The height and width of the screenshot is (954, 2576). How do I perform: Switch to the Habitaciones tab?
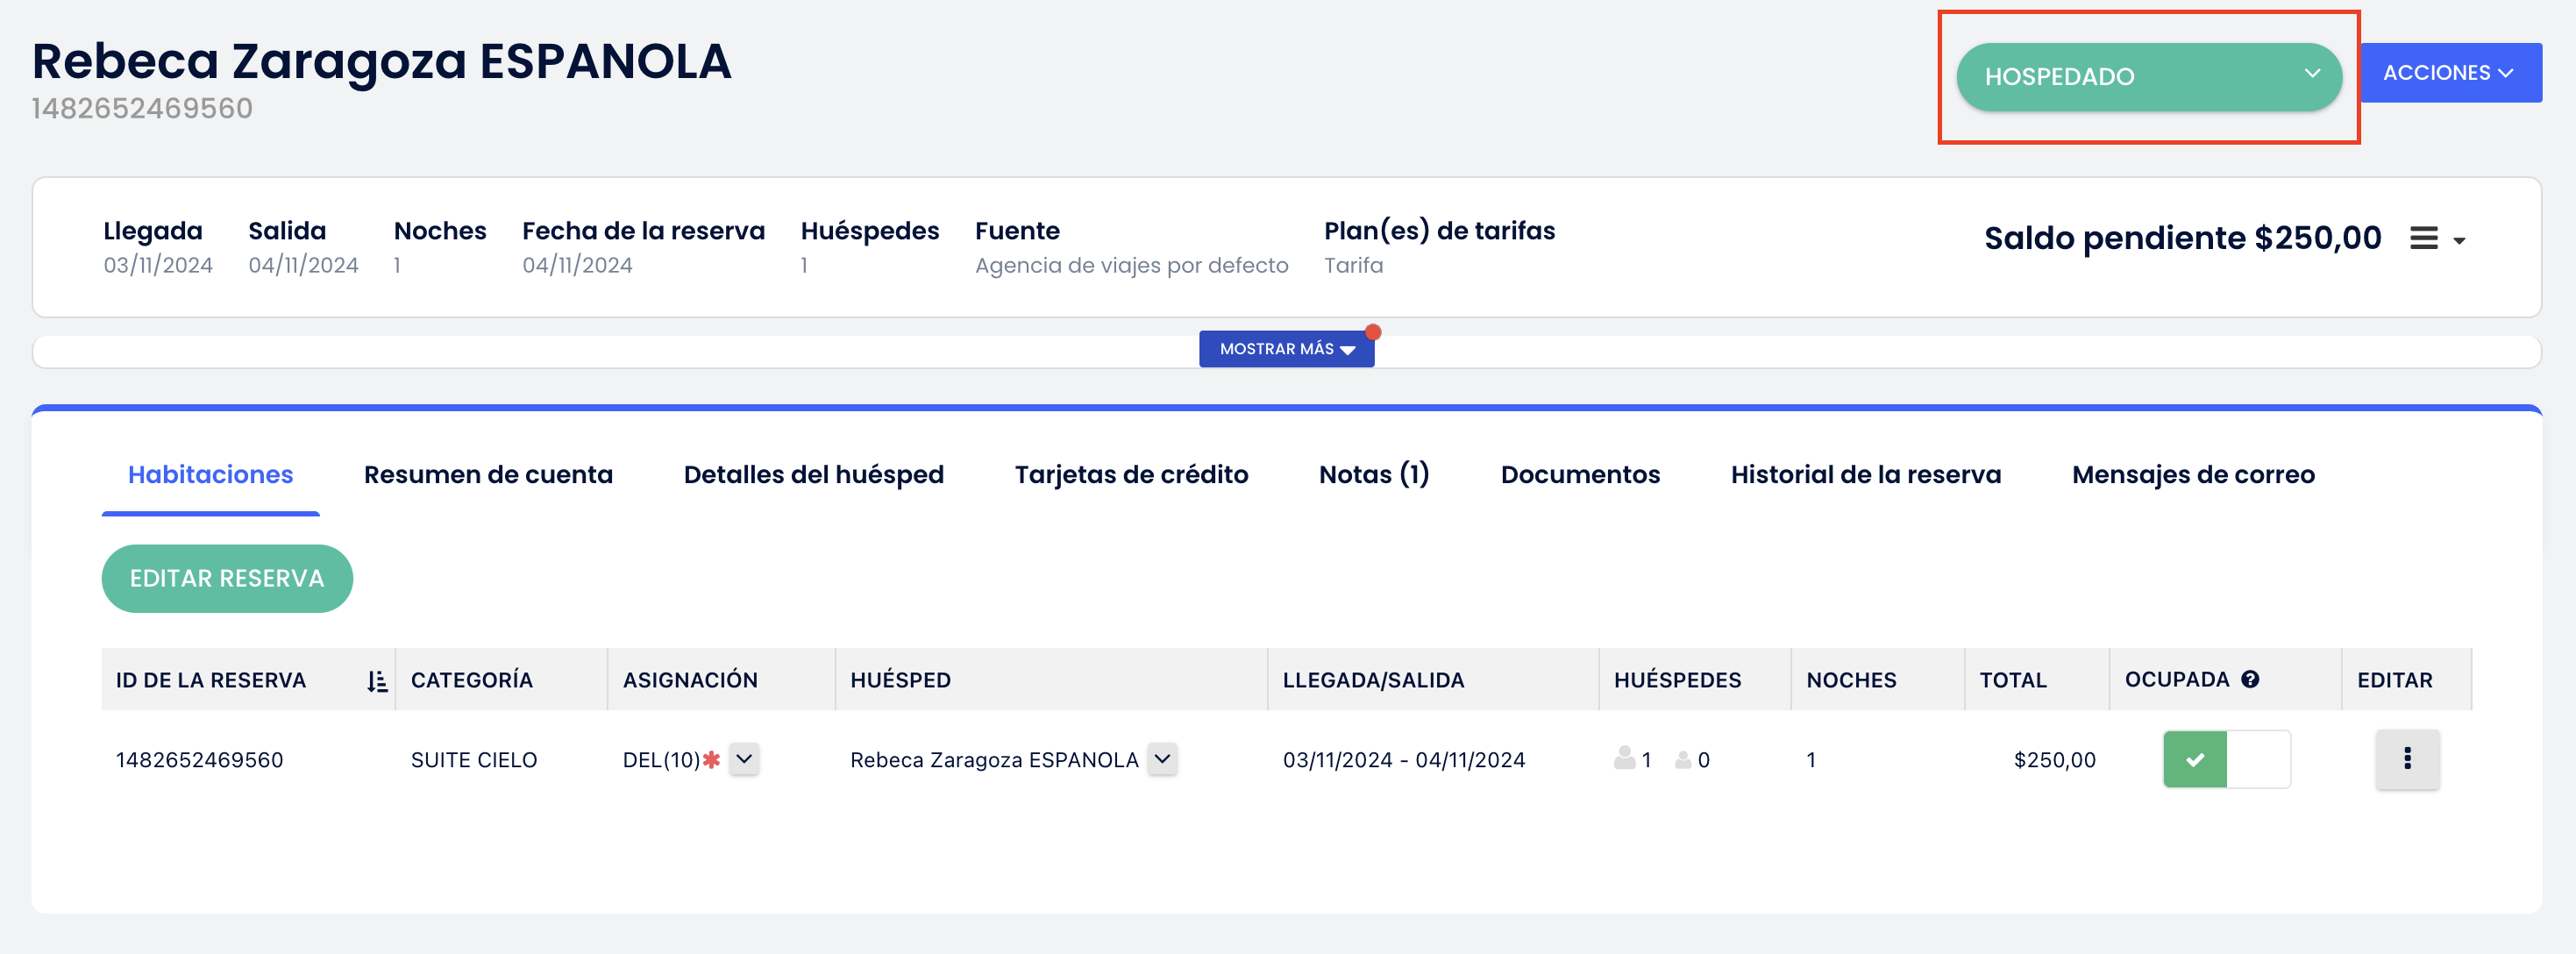click(210, 474)
